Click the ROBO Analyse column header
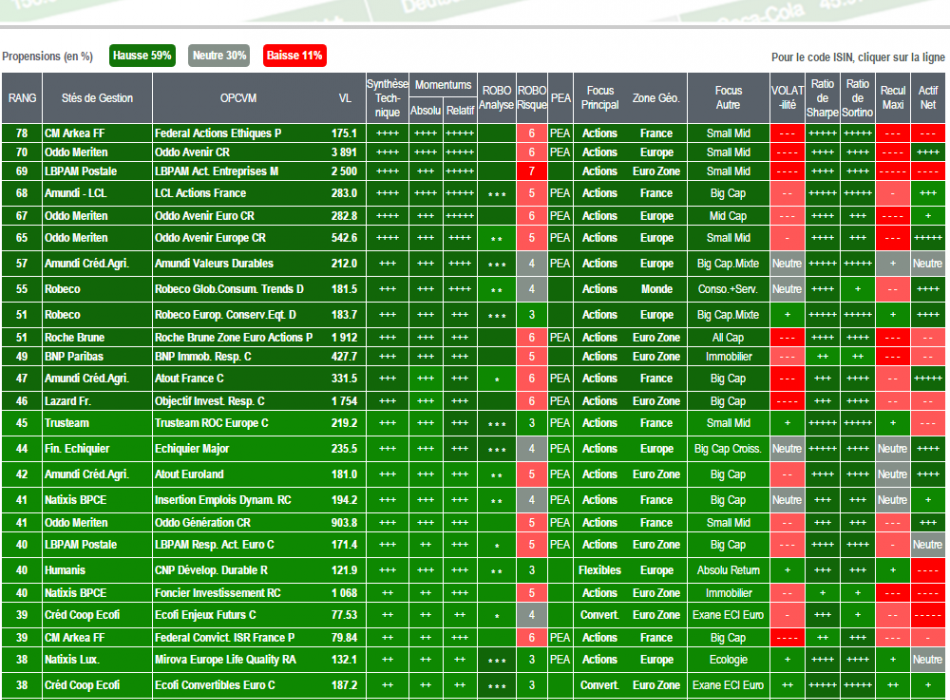Screen dimensions: 950x700 click(496, 98)
